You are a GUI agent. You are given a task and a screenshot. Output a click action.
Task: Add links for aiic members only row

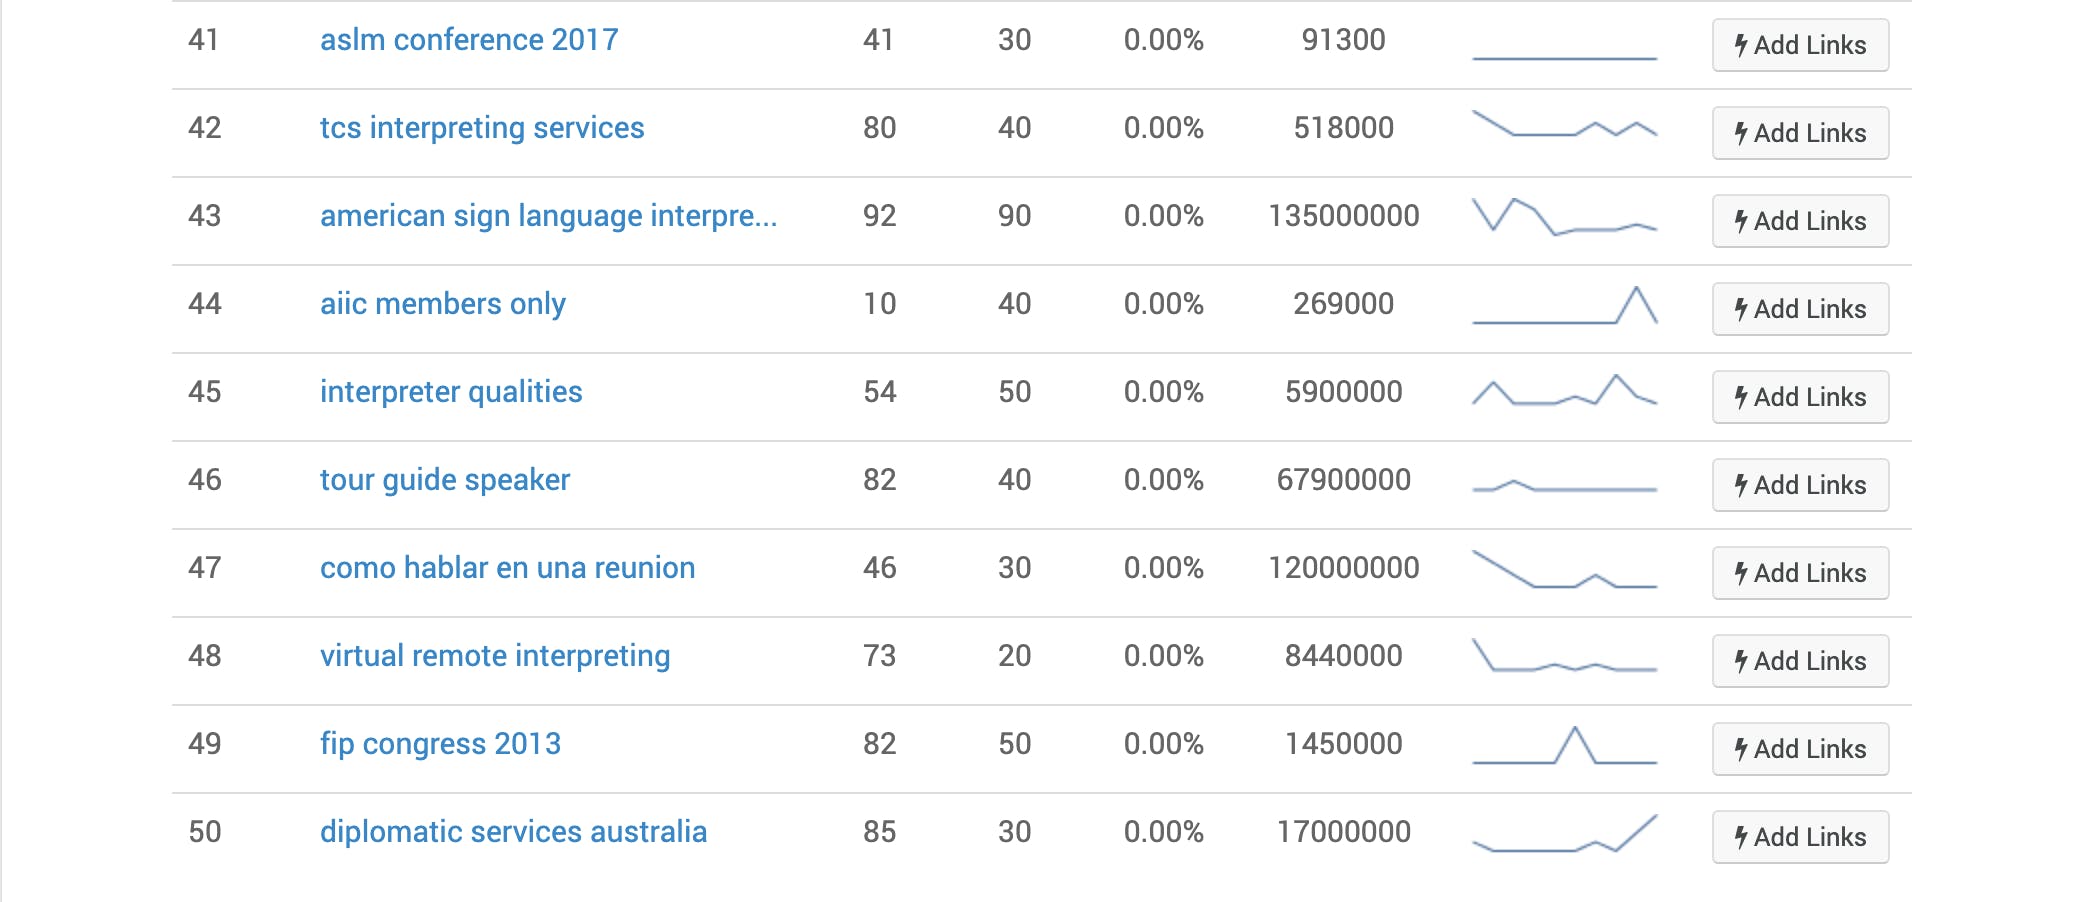[1800, 309]
